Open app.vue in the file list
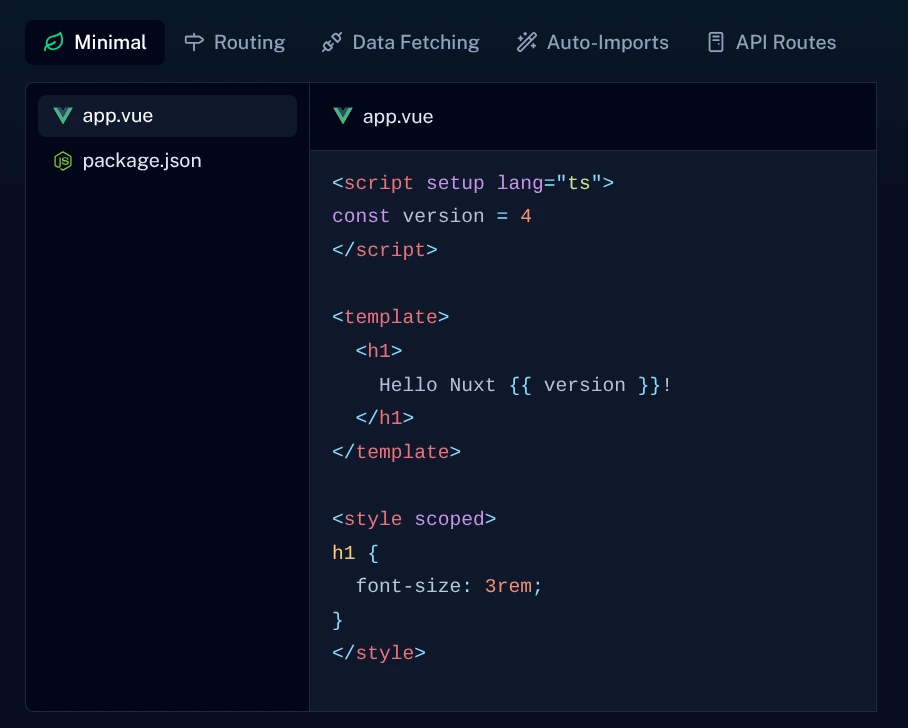Viewport: 908px width, 728px height. click(118, 116)
